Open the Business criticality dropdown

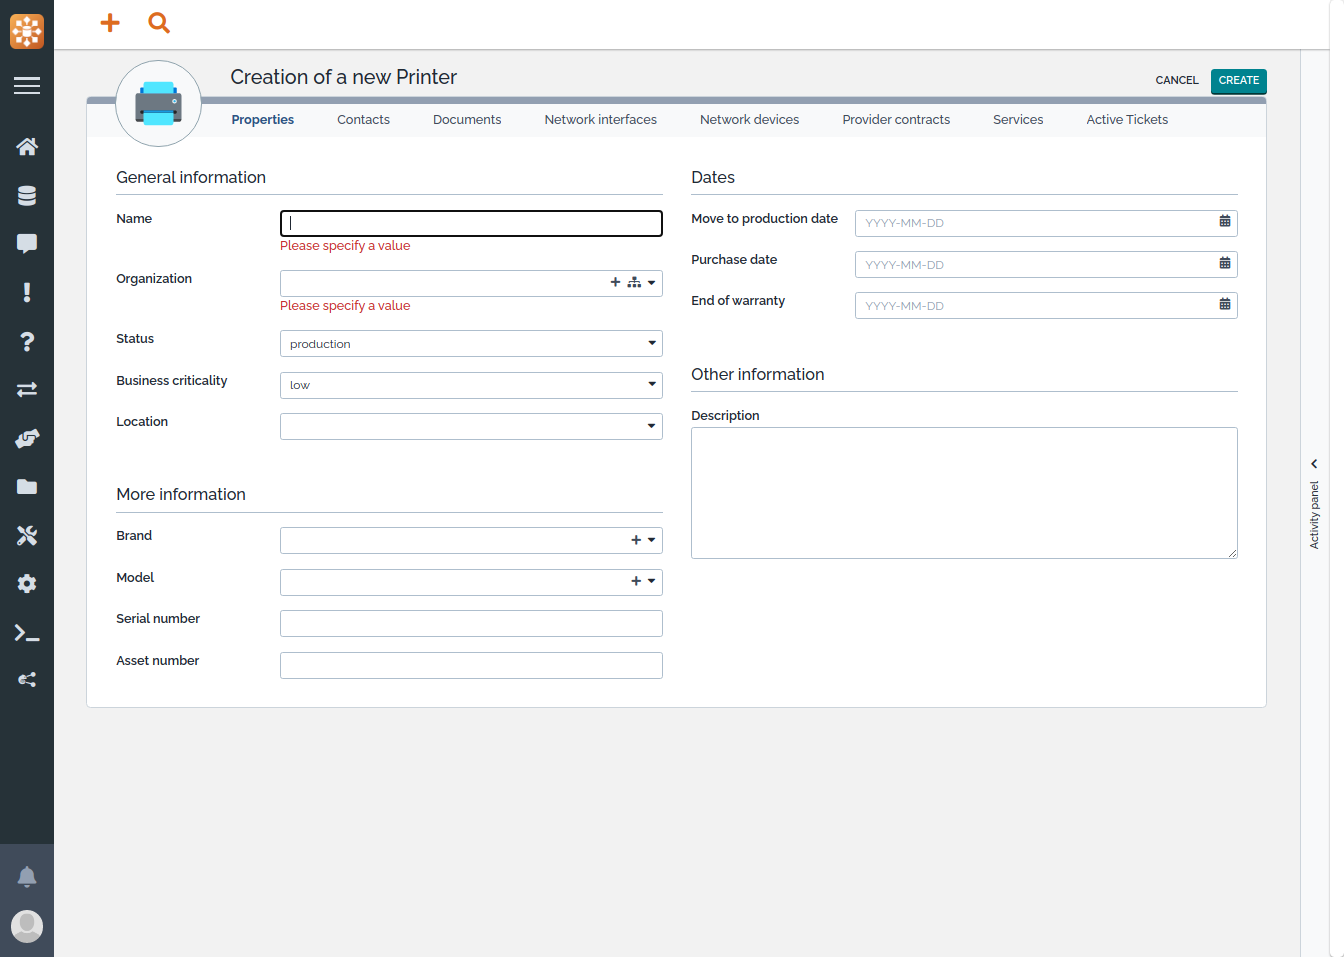[x=471, y=385]
